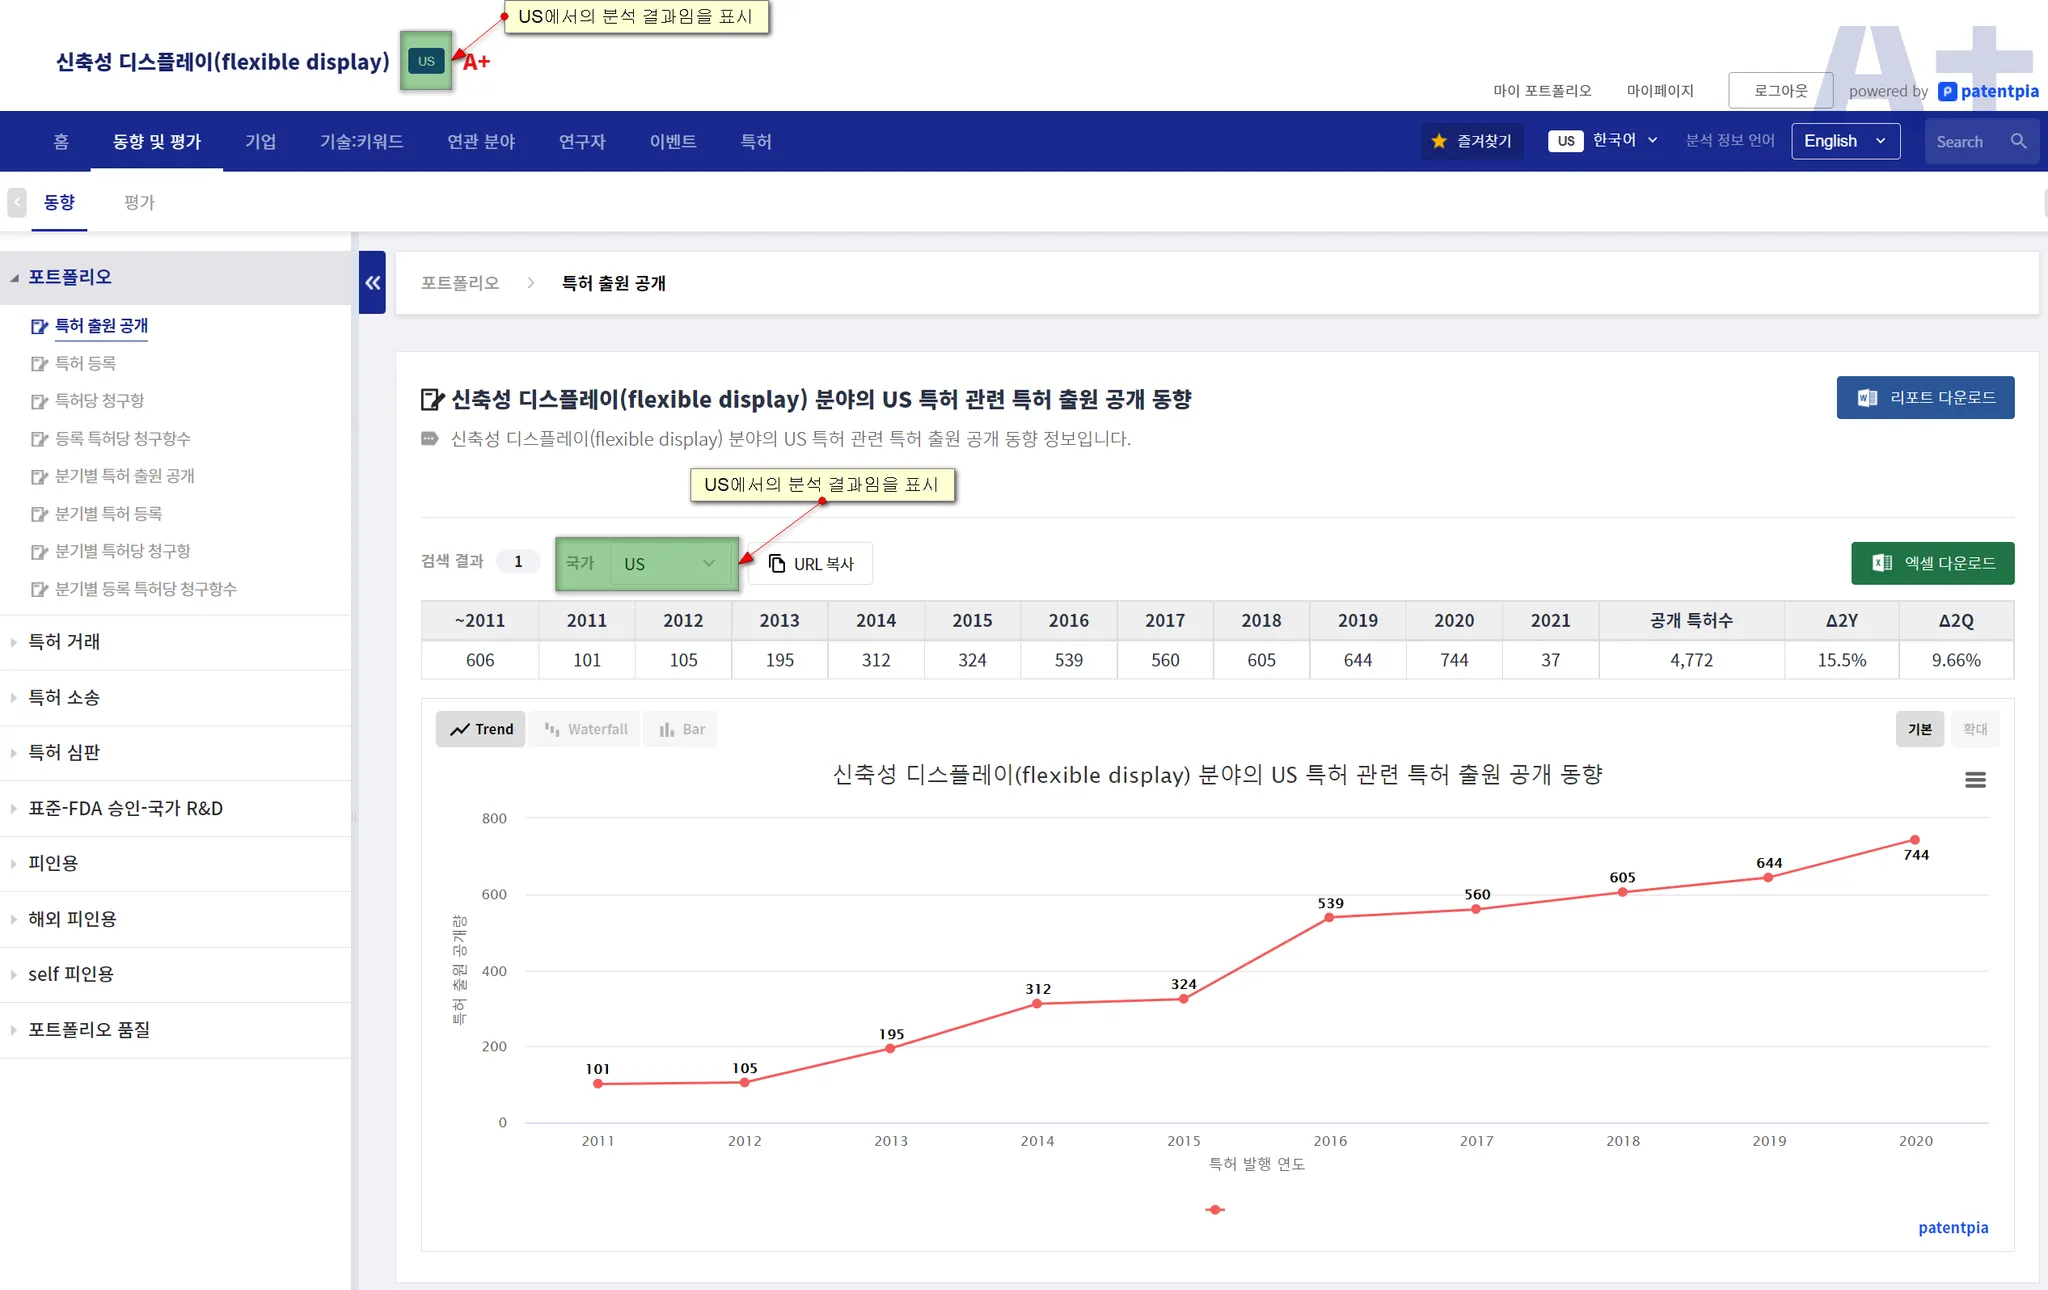This screenshot has height=1290, width=2048.
Task: Collapse the sidebar with double-chevron icon
Action: [372, 283]
